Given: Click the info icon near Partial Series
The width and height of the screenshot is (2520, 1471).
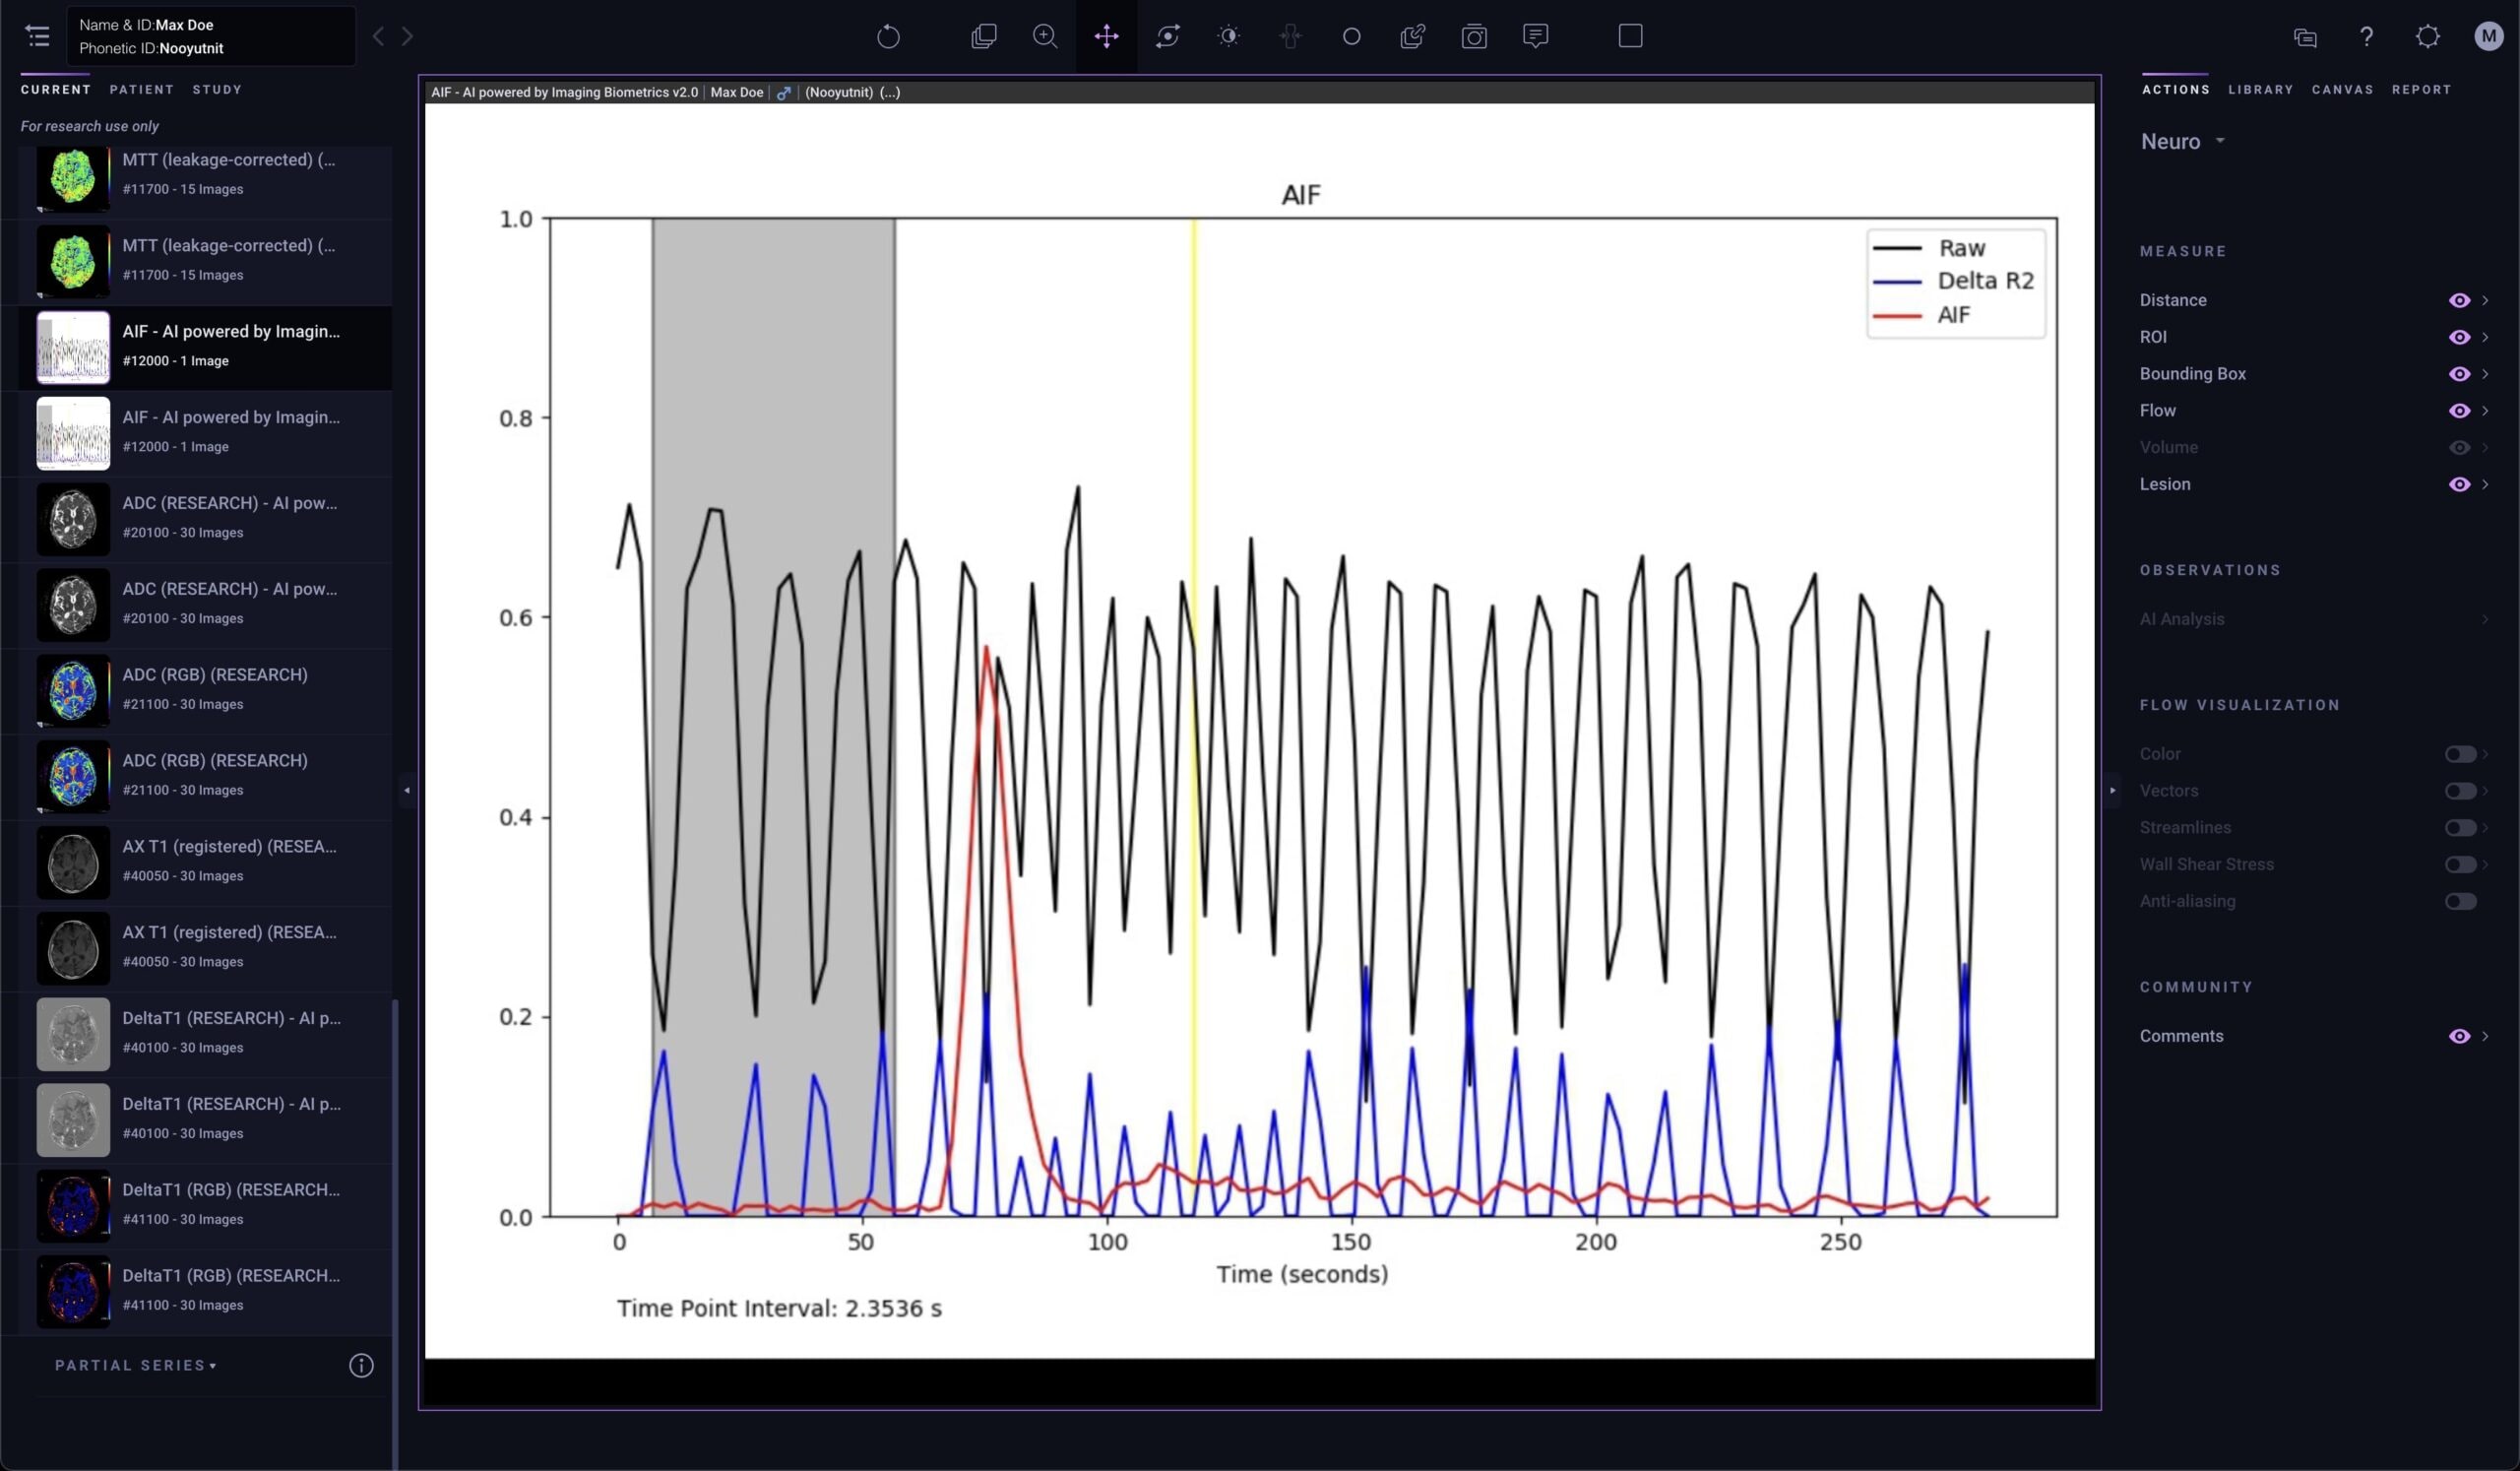Looking at the screenshot, I should (x=361, y=1365).
